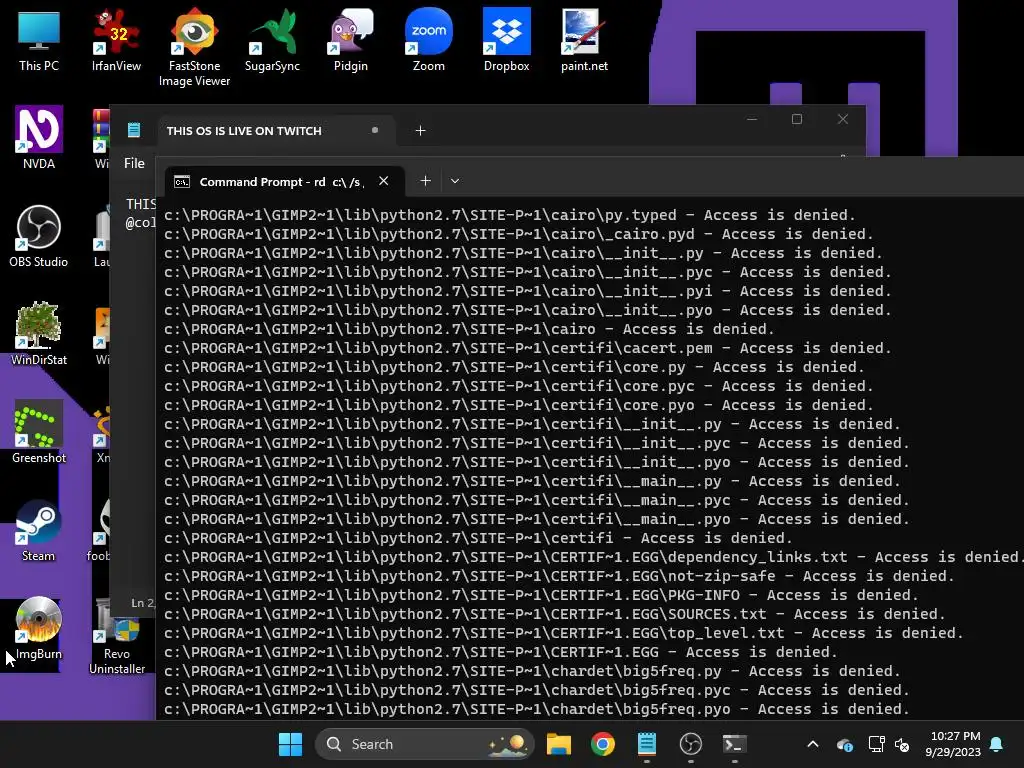The height and width of the screenshot is (768, 1024).
Task: Select the Command Prompt terminal tab
Action: click(284, 182)
